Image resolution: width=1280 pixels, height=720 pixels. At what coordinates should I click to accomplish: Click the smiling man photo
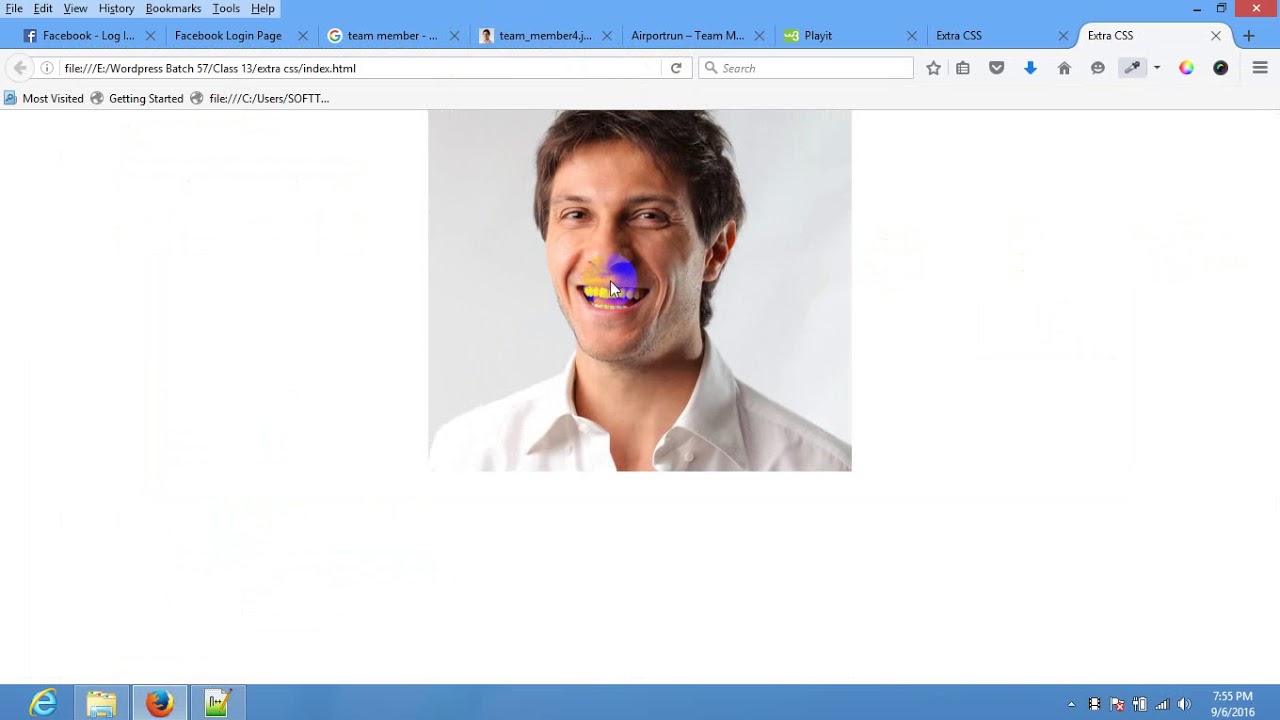640,290
